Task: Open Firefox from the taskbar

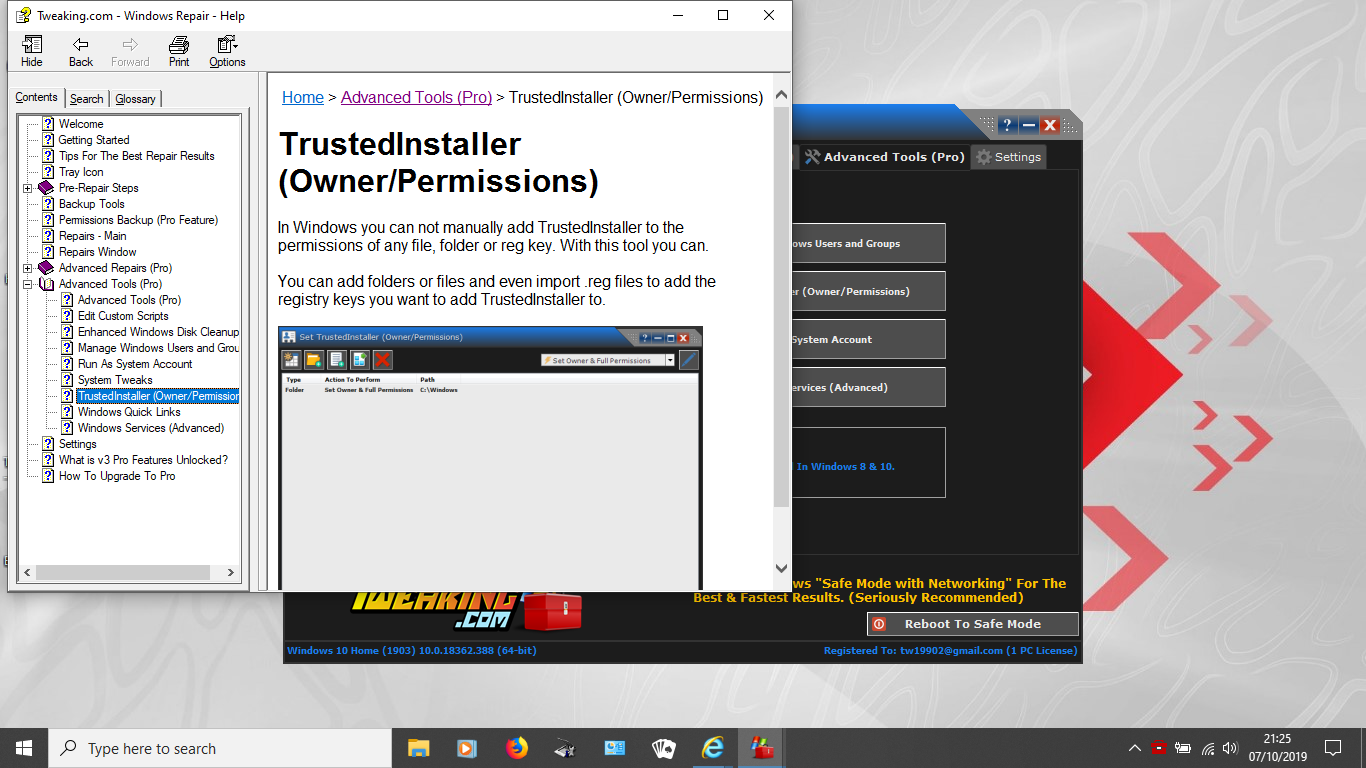Action: (x=516, y=748)
